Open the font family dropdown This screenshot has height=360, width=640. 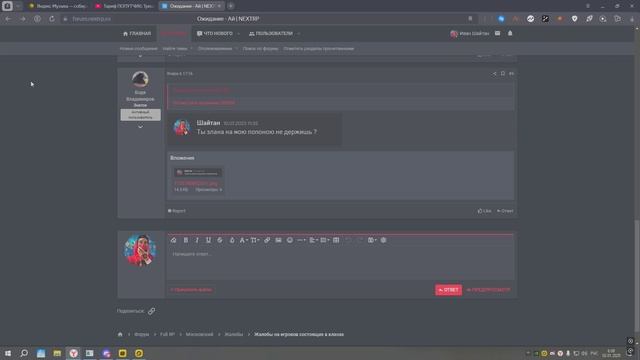point(243,240)
